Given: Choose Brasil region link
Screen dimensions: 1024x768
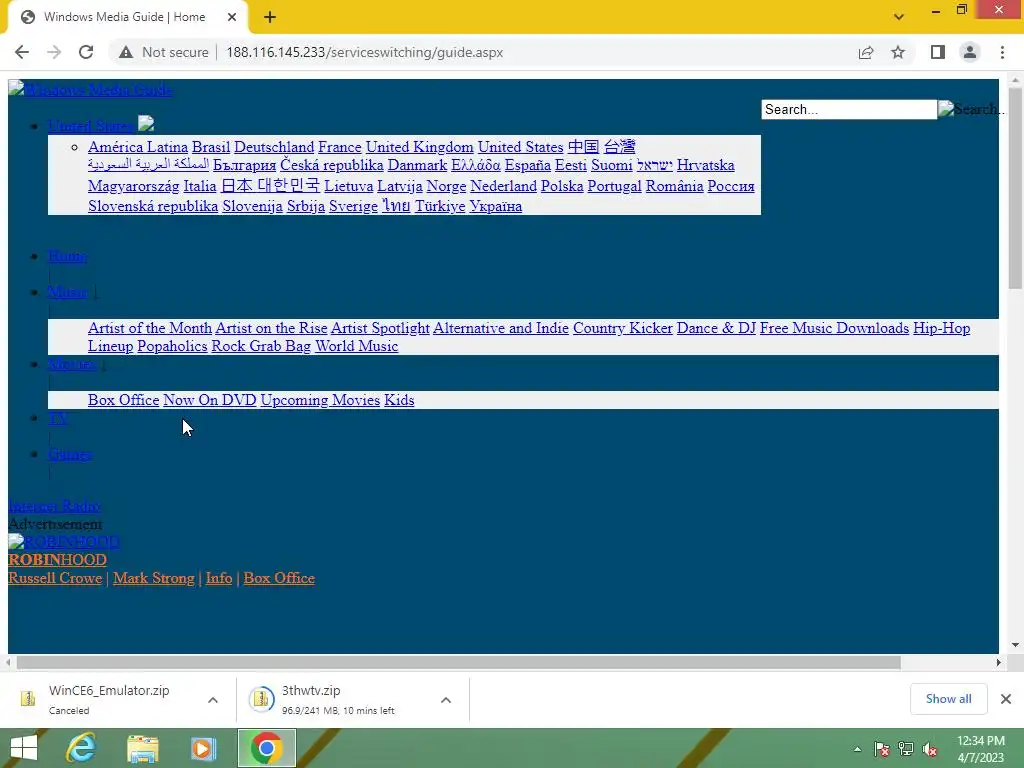Looking at the screenshot, I should (211, 147).
